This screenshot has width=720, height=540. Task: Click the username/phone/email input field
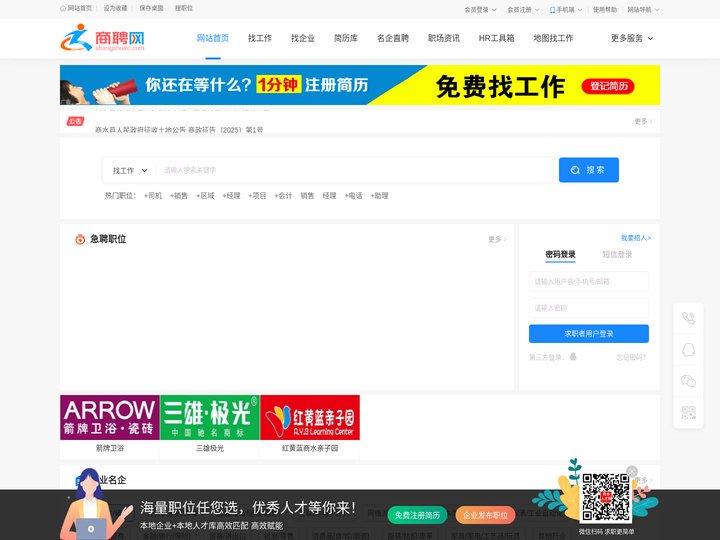589,281
